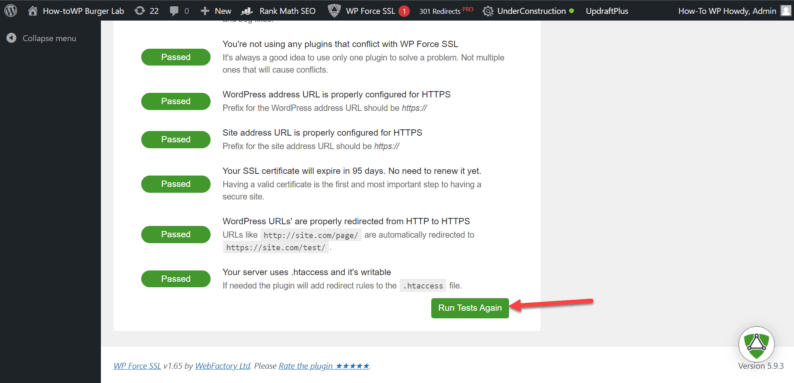Click heading 'Your server uses .htaccess and it's writable'

tap(306, 272)
